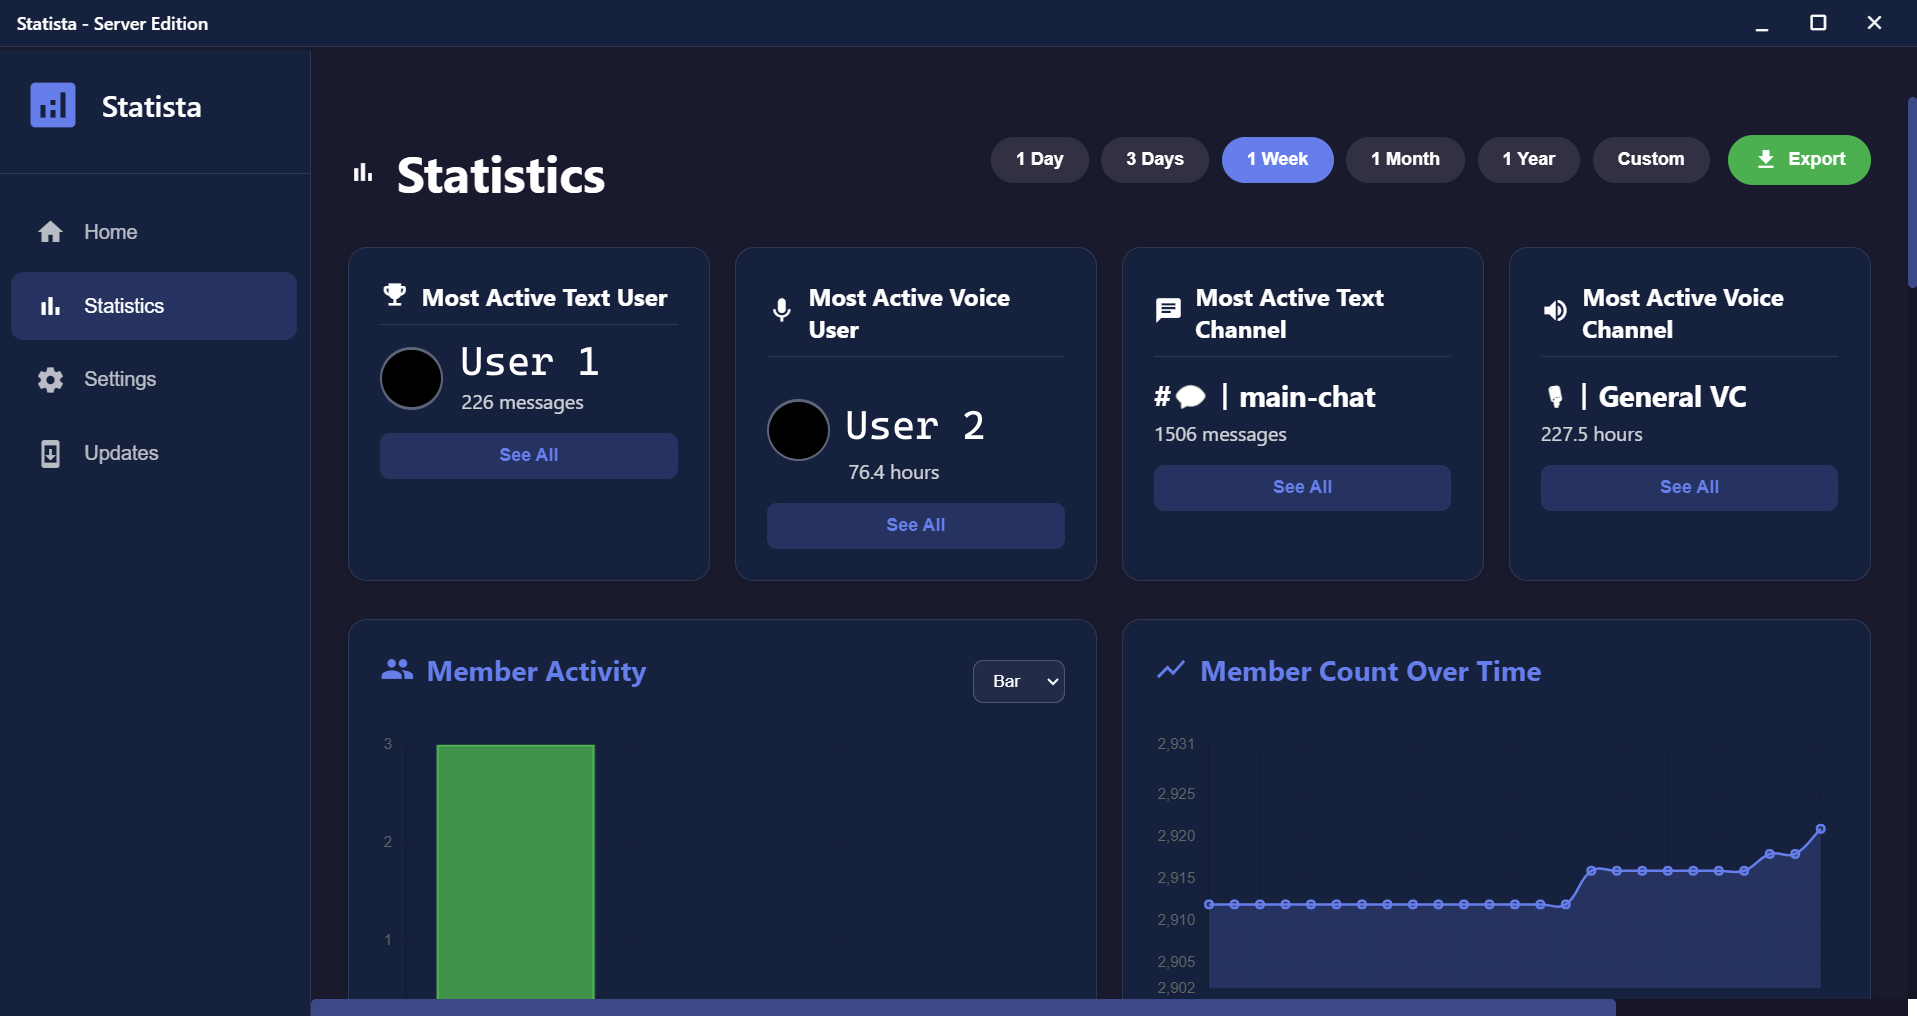Screen dimensions: 1917x1016
Task: Click the trophy icon for Most Active Text User
Action: pos(393,294)
